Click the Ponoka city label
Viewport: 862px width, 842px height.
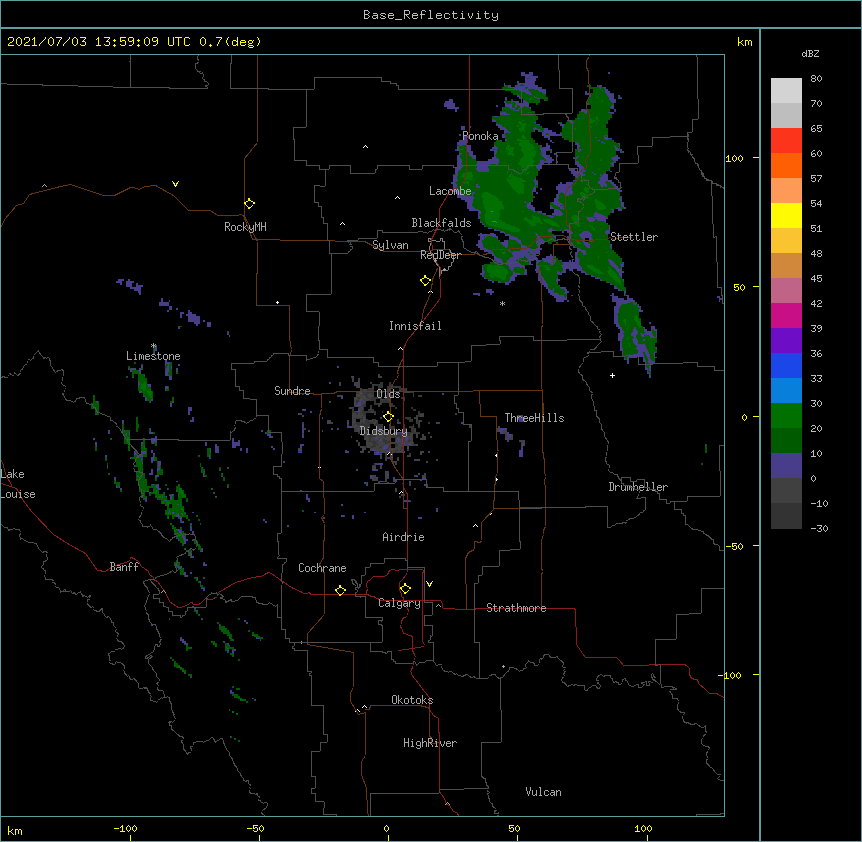coord(480,136)
